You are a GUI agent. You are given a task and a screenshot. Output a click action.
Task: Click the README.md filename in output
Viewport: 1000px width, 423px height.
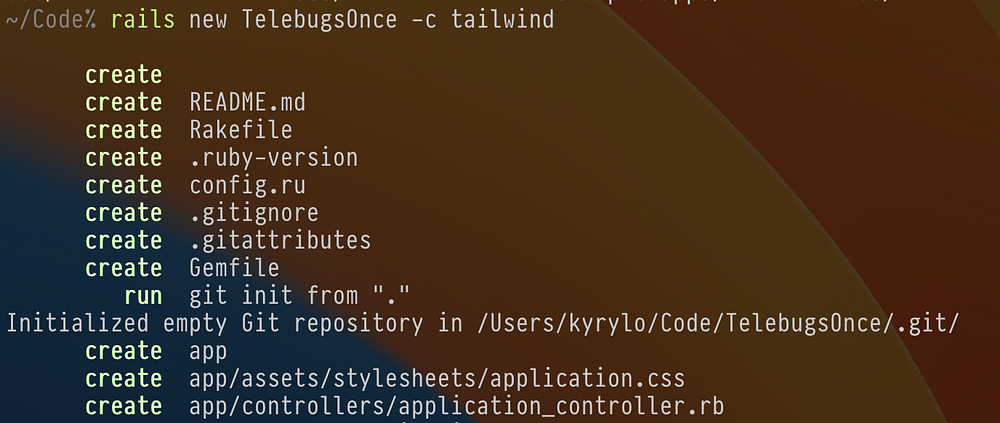[247, 102]
